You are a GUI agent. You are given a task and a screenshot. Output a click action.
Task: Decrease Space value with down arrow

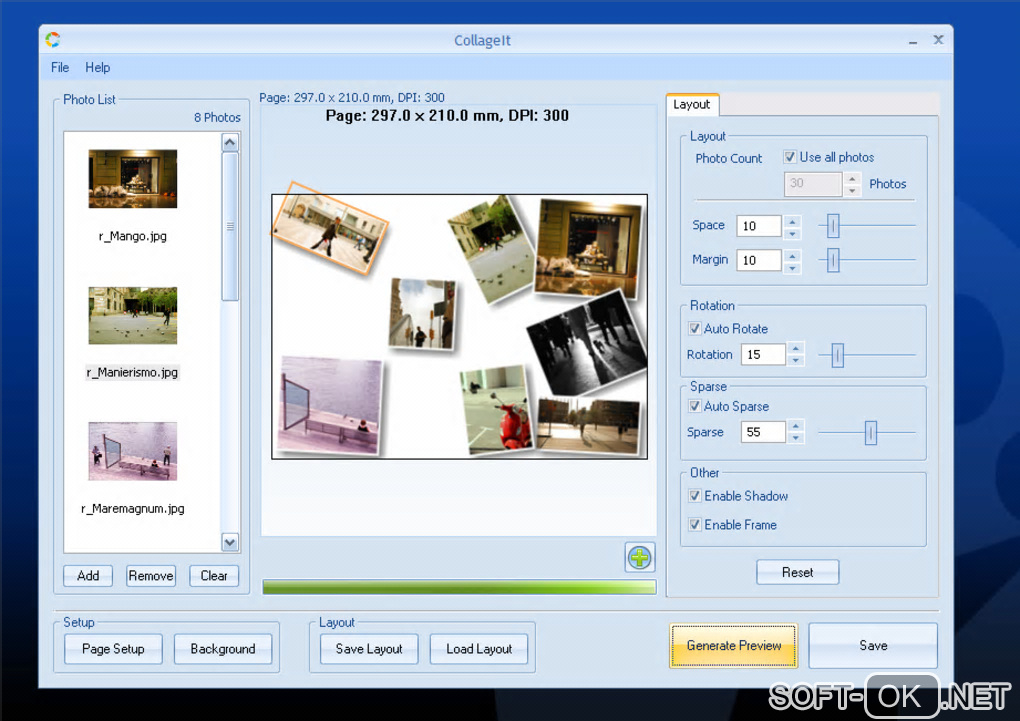(x=792, y=233)
